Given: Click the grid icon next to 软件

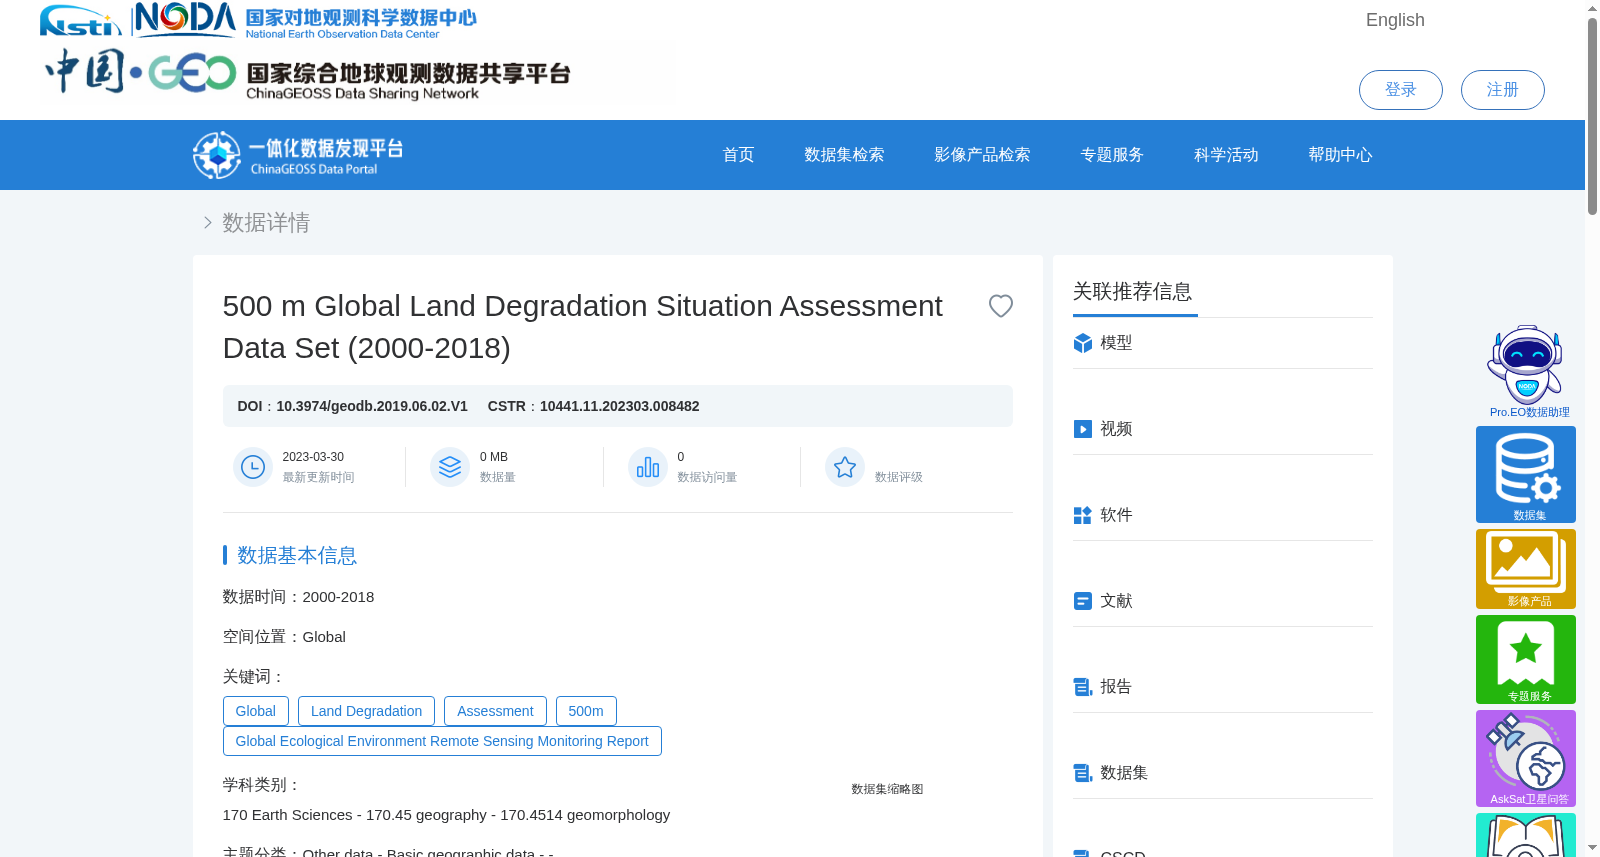Looking at the screenshot, I should point(1082,515).
